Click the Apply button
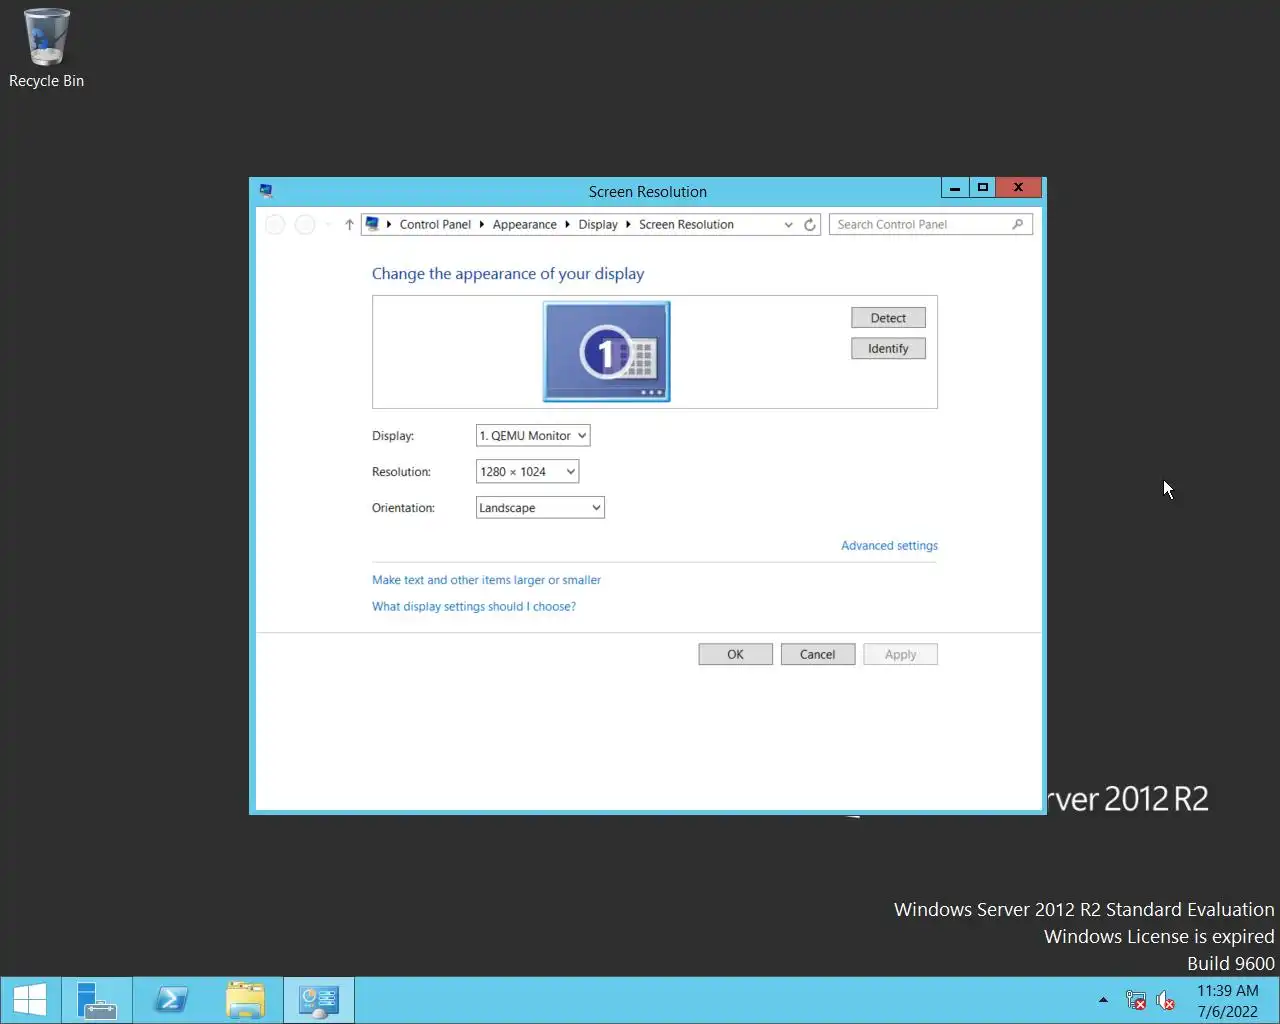1280x1024 pixels. pyautogui.click(x=900, y=654)
